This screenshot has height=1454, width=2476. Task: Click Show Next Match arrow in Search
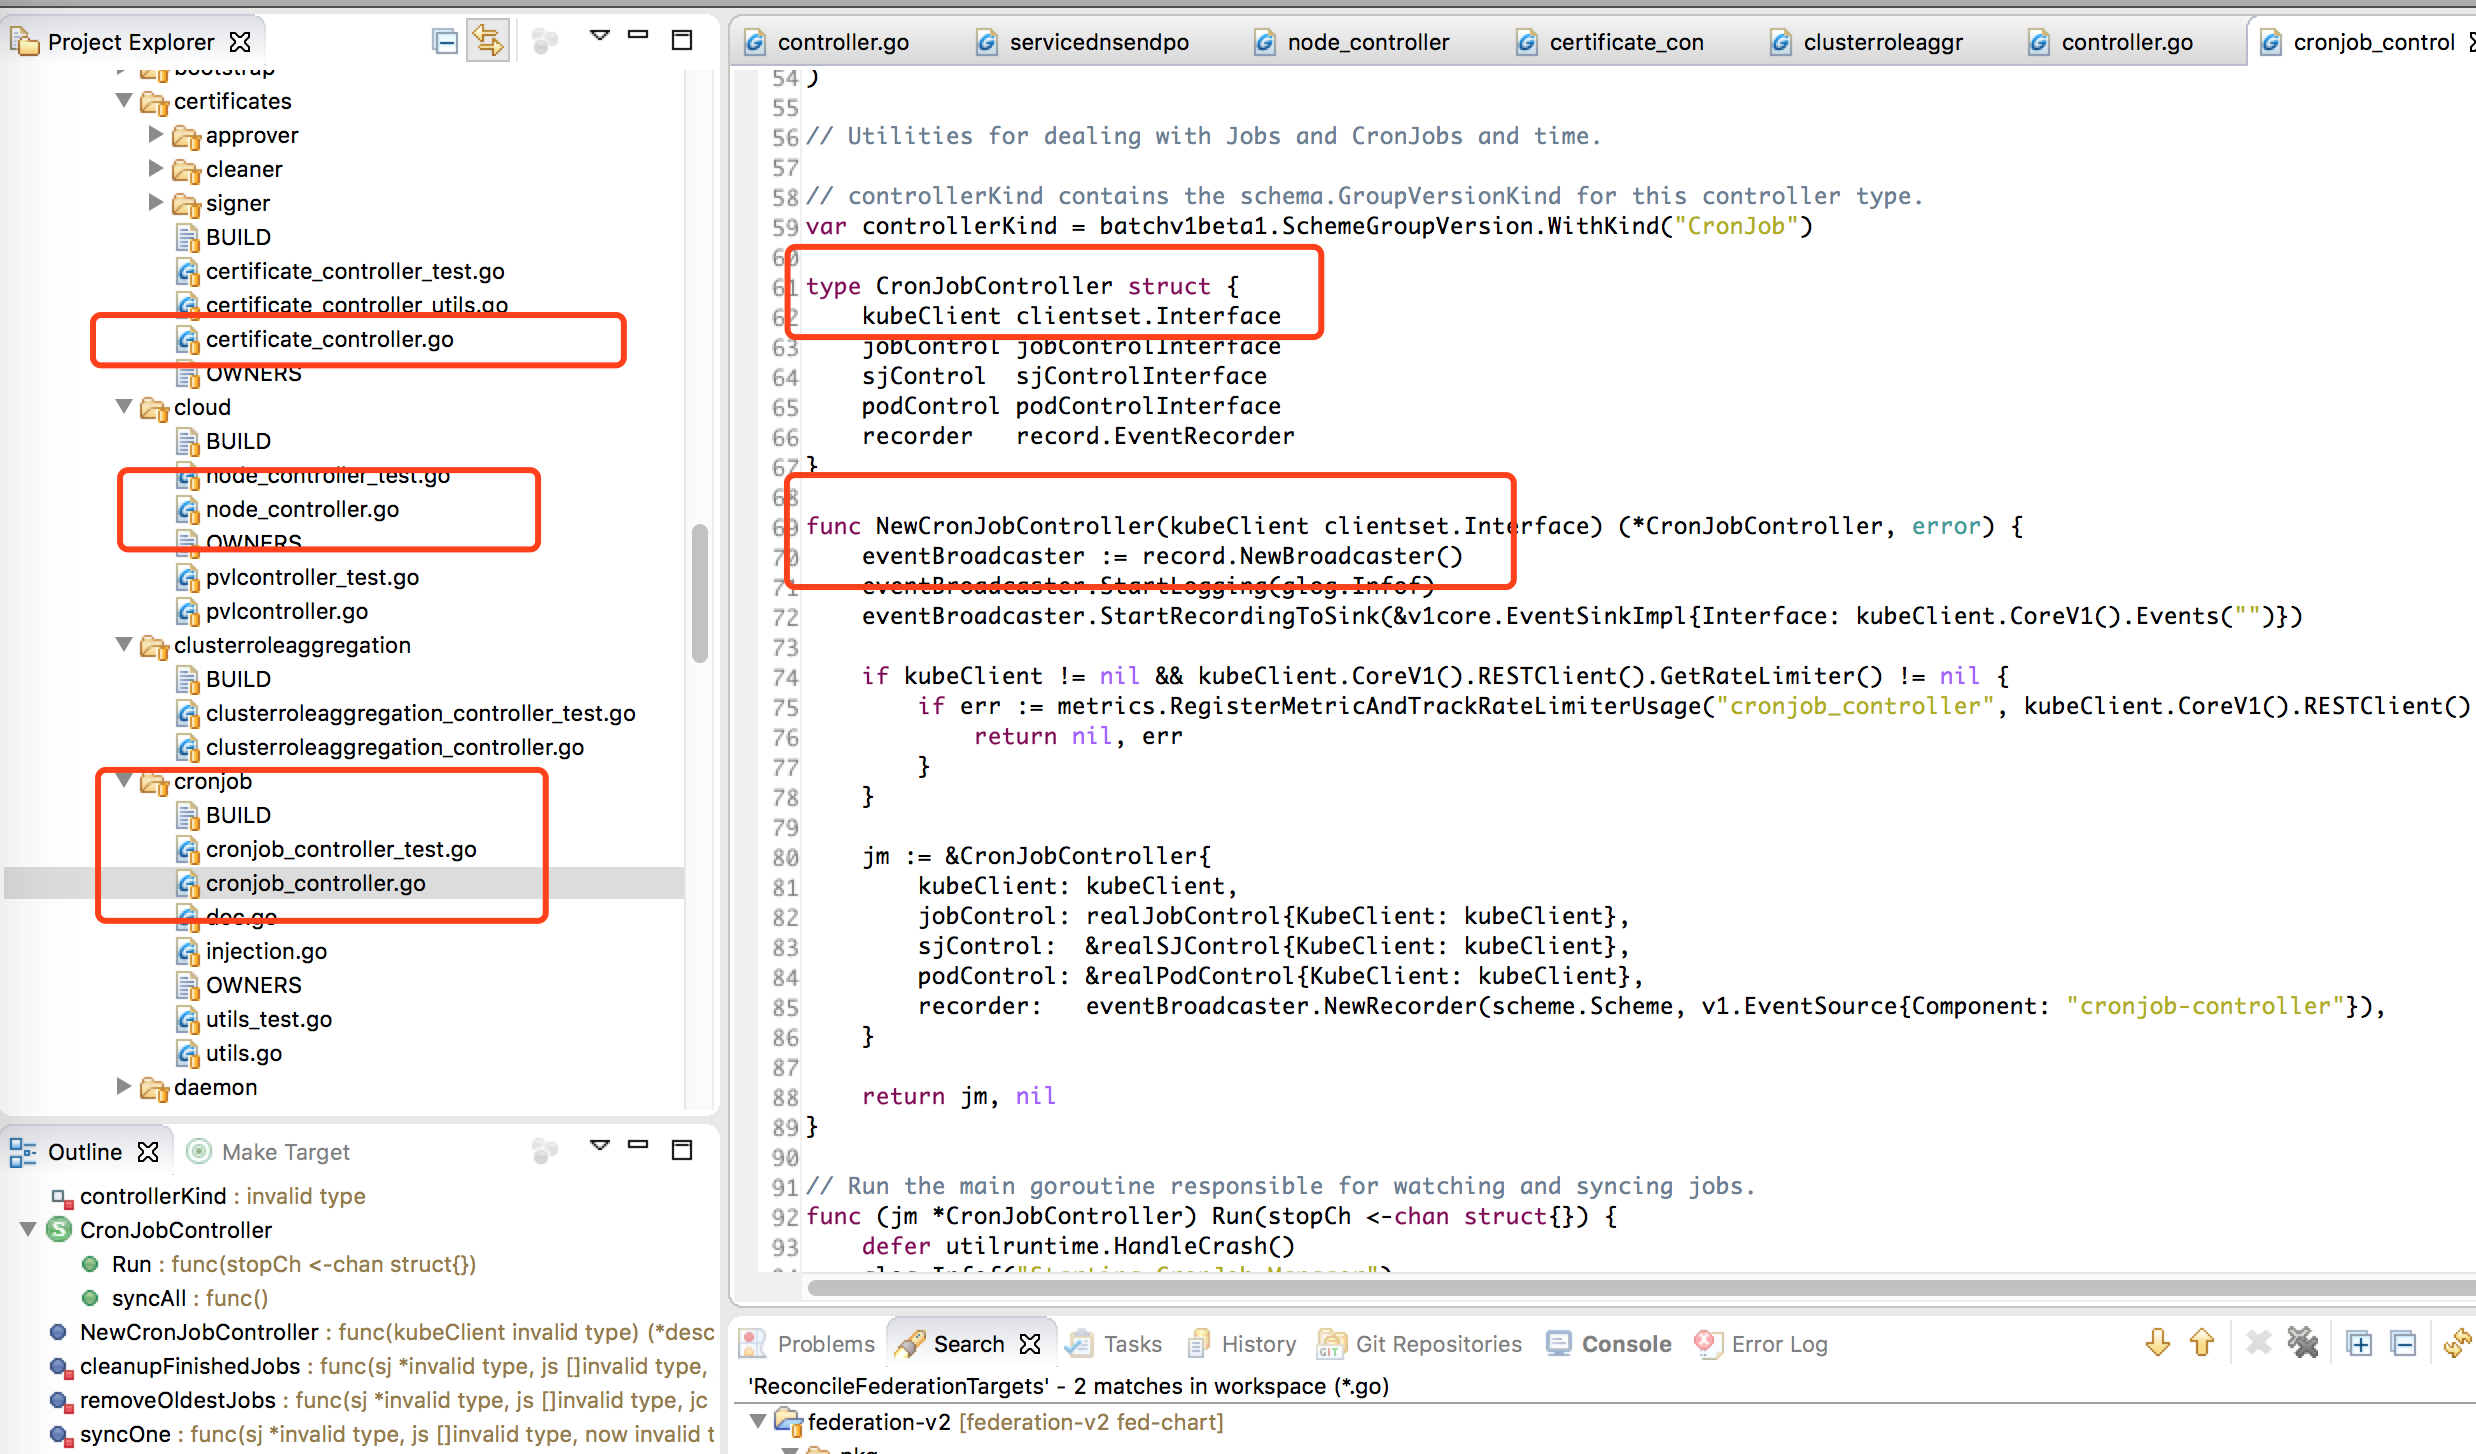2157,1343
